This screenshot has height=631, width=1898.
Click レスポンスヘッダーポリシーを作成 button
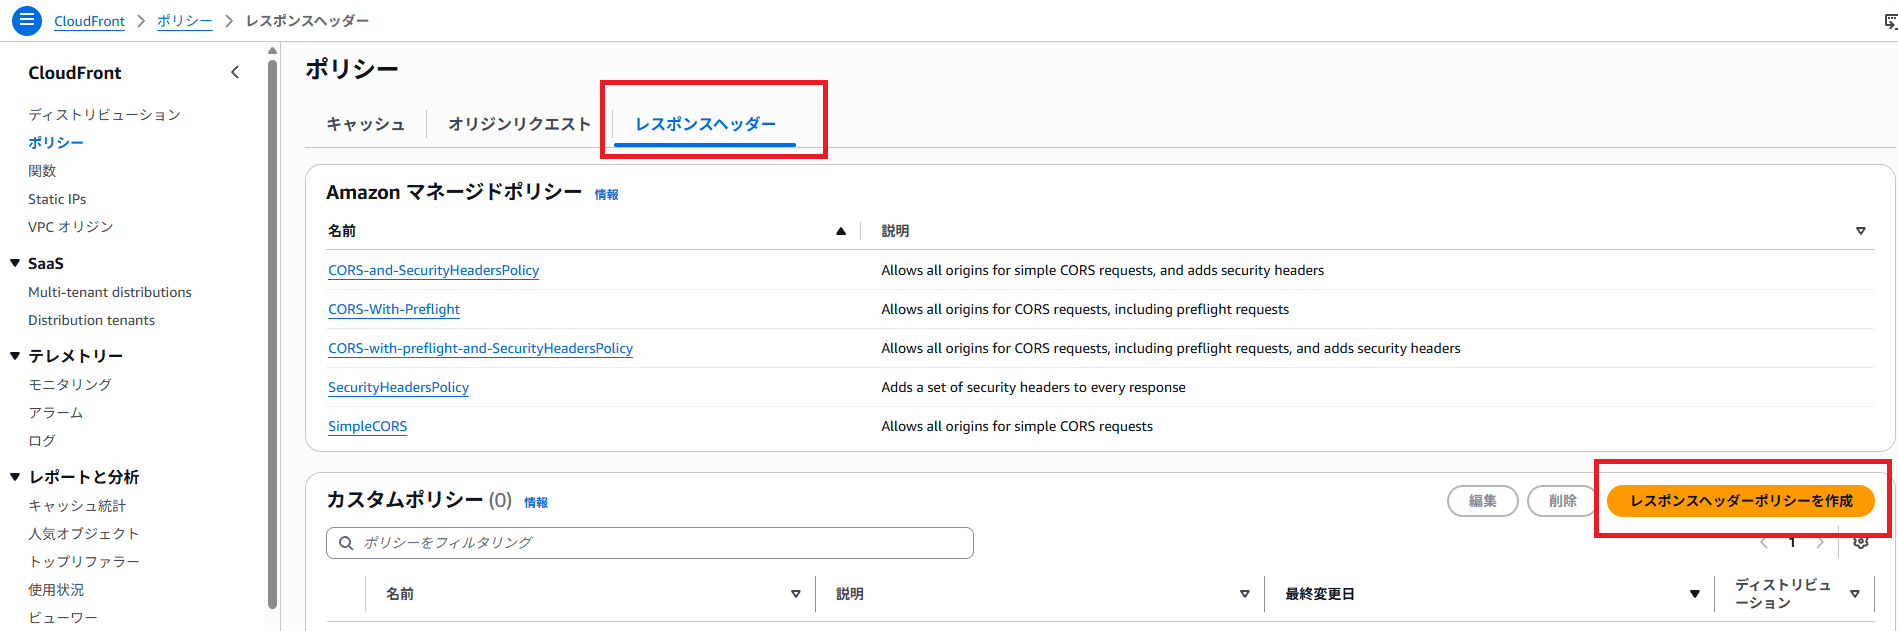click(x=1741, y=501)
